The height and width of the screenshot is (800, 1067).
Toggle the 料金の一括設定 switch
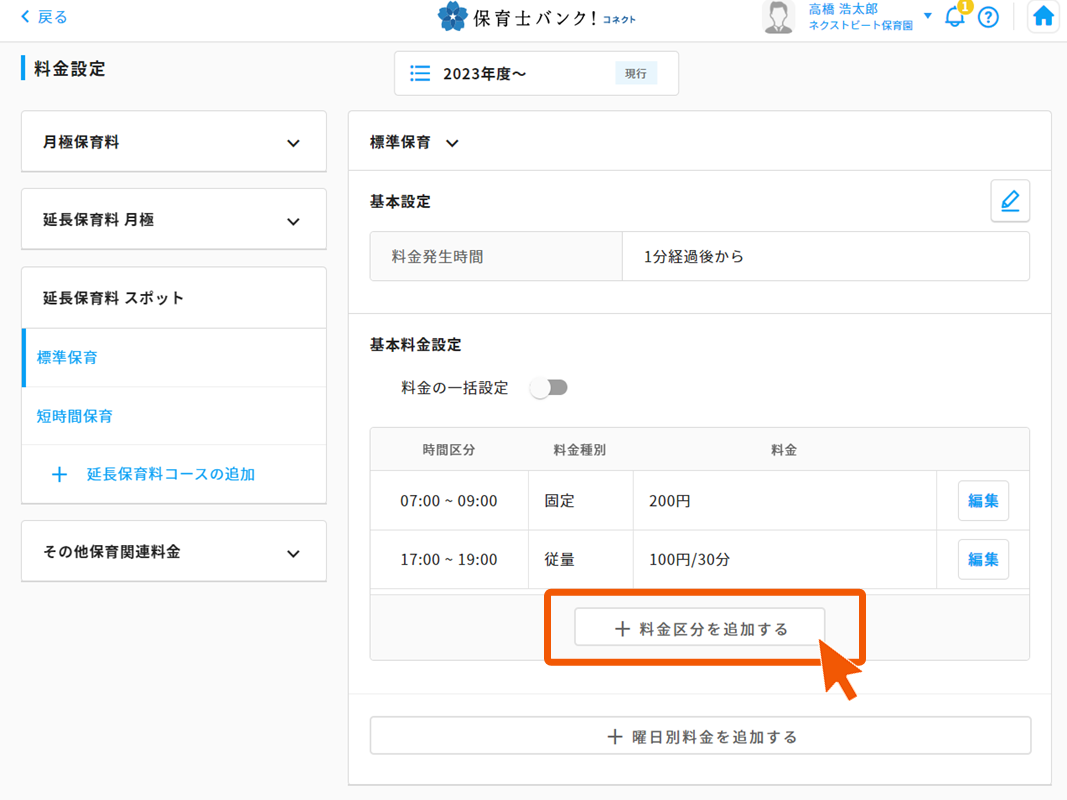click(x=549, y=388)
